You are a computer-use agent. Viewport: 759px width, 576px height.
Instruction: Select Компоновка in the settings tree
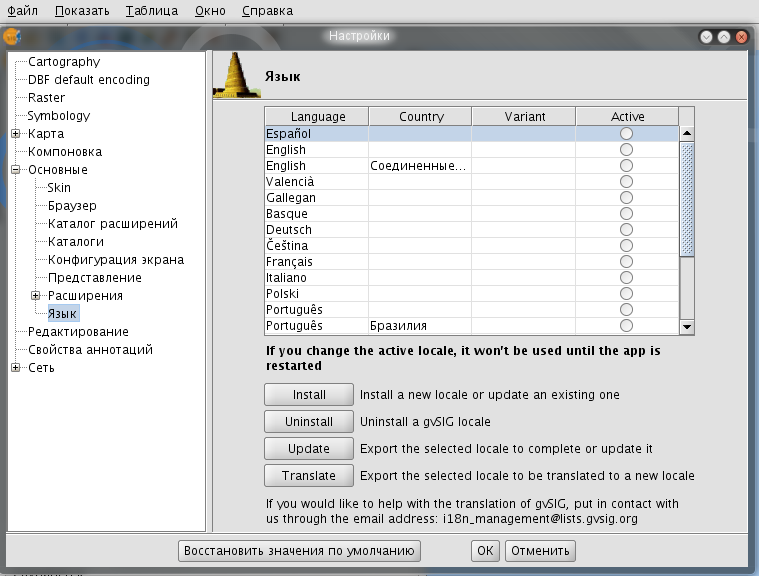[65, 152]
